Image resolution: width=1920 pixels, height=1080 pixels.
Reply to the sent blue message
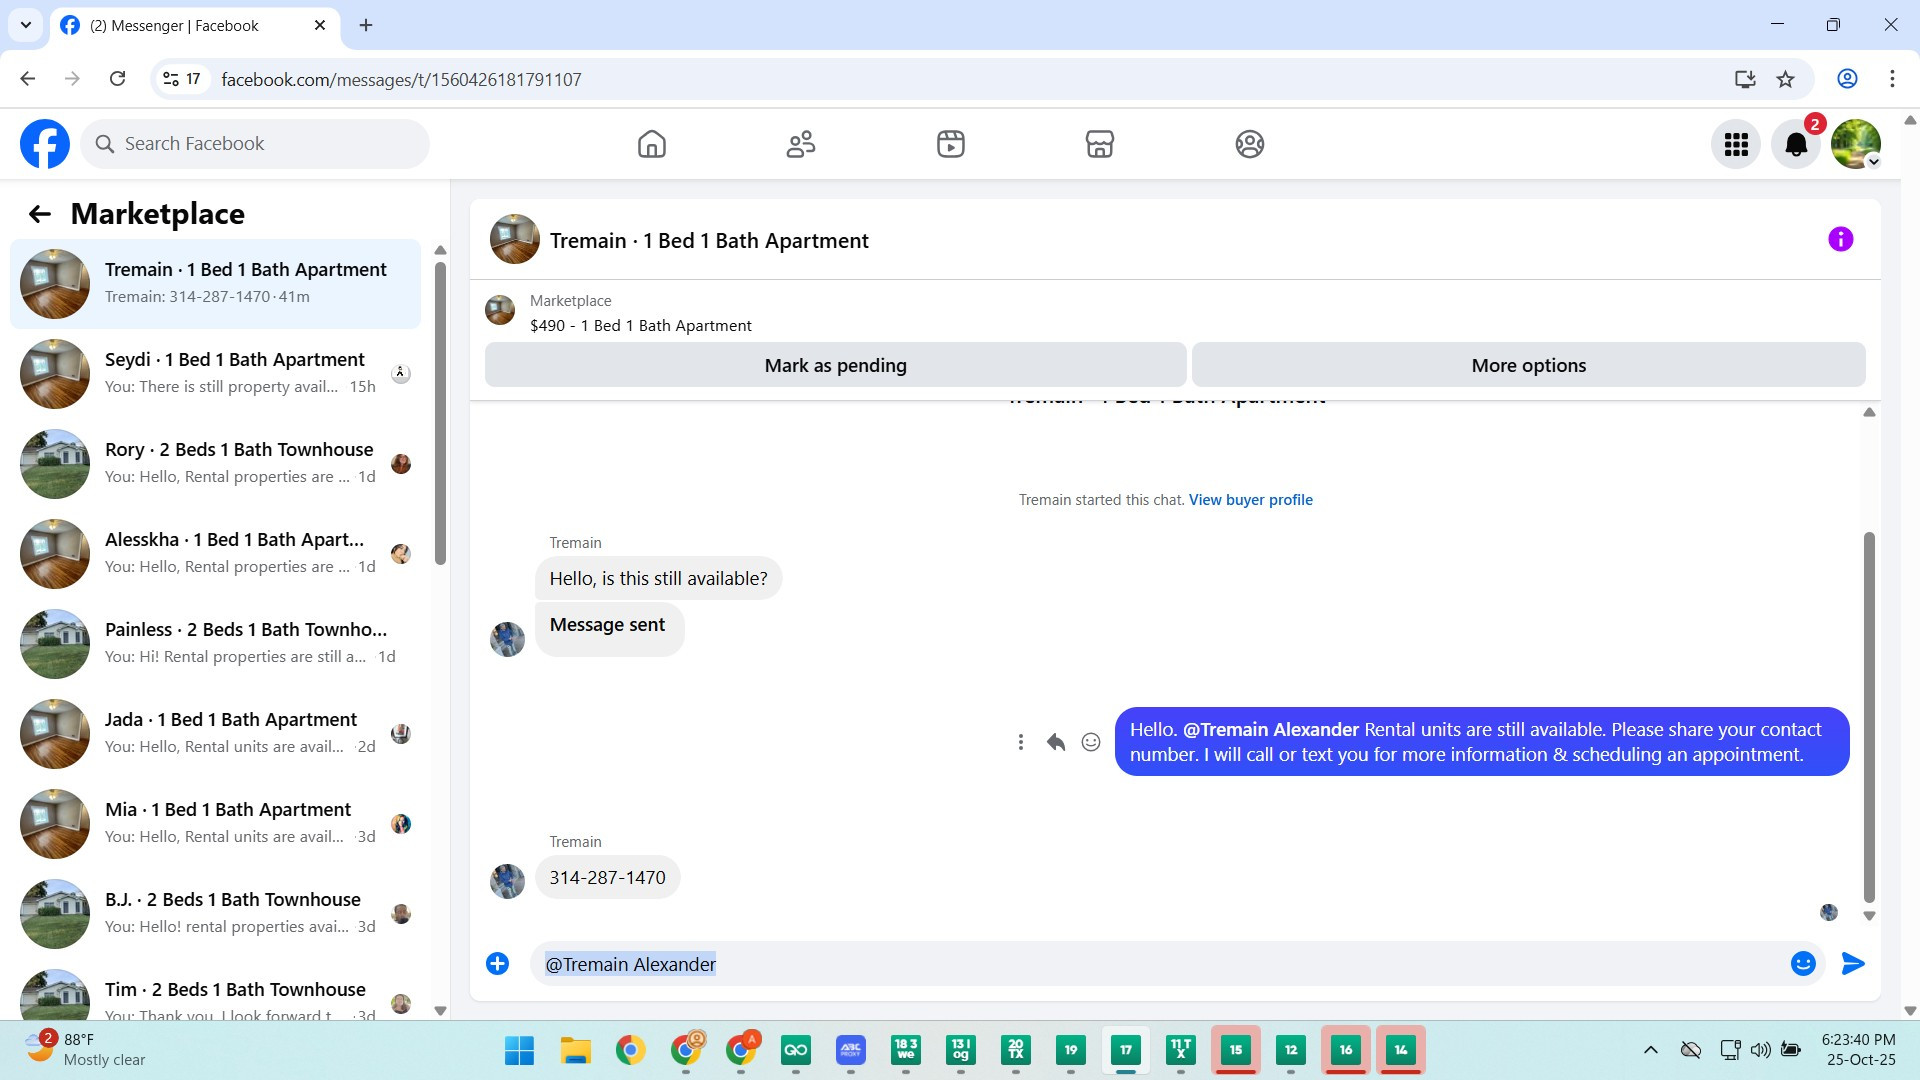coord(1056,742)
